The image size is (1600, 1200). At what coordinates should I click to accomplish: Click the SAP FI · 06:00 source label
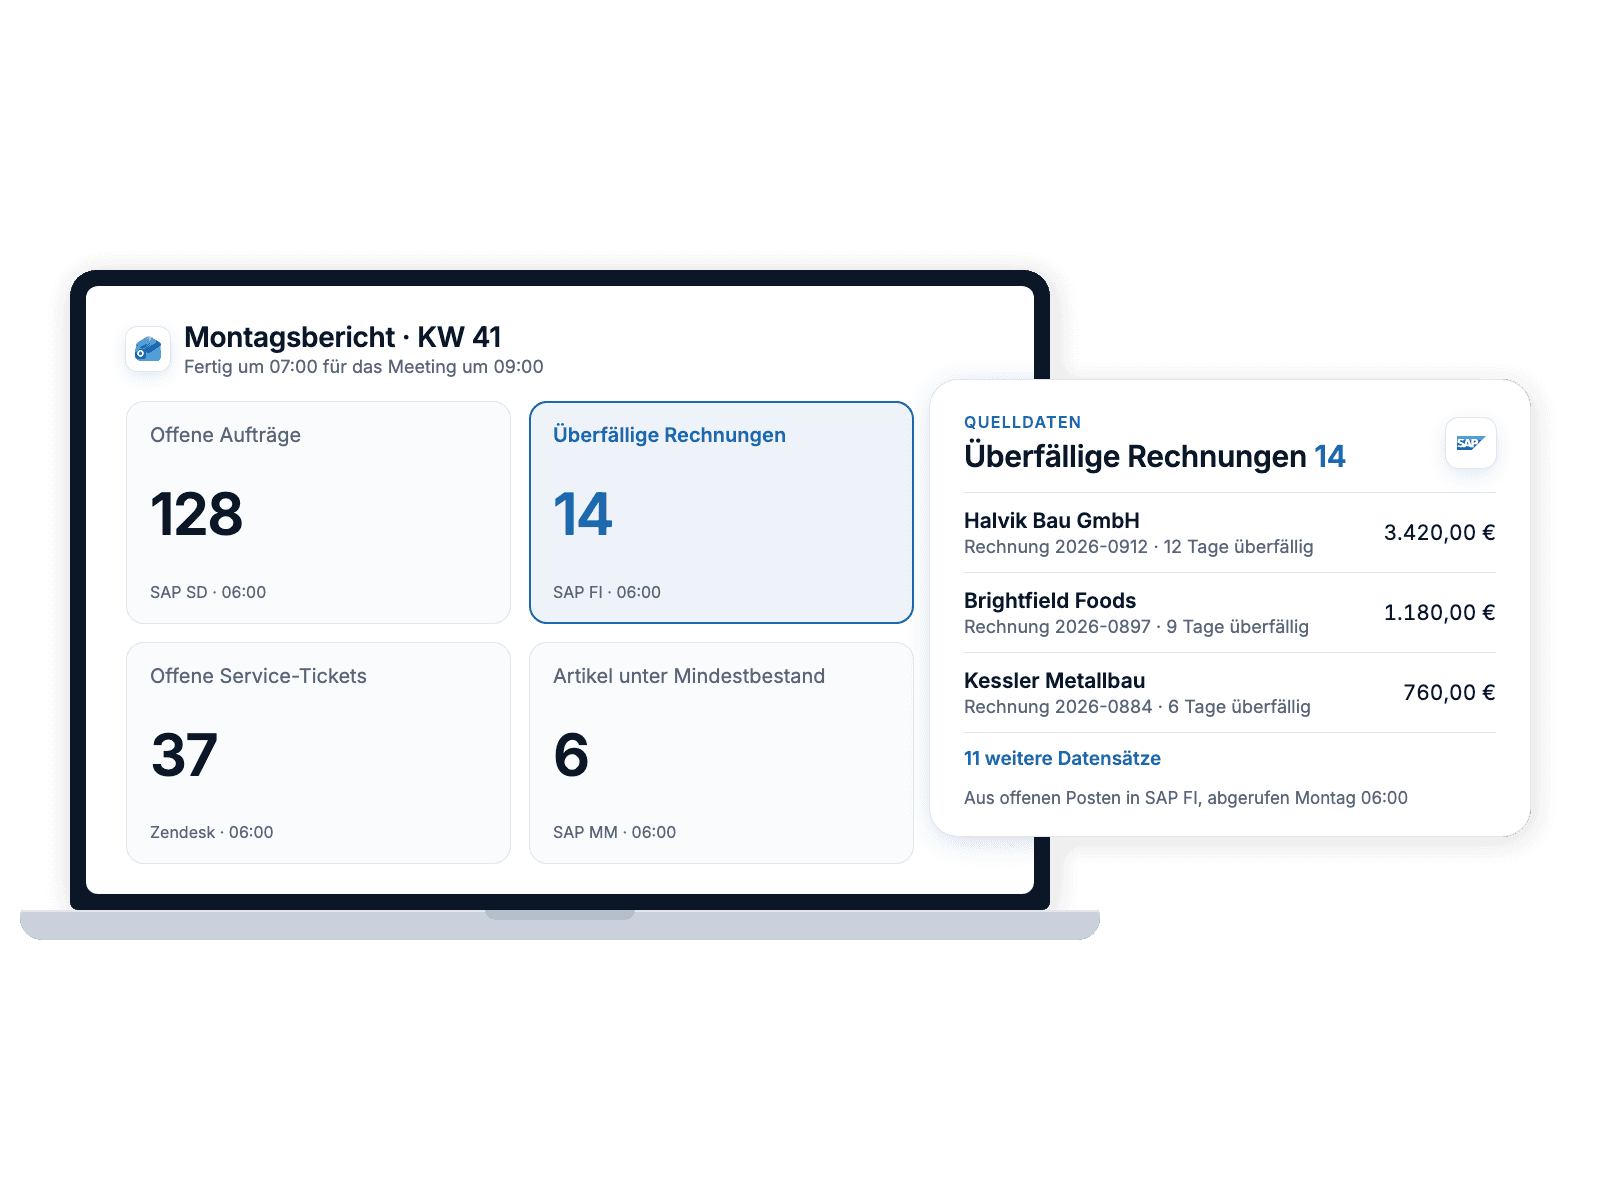(x=607, y=592)
